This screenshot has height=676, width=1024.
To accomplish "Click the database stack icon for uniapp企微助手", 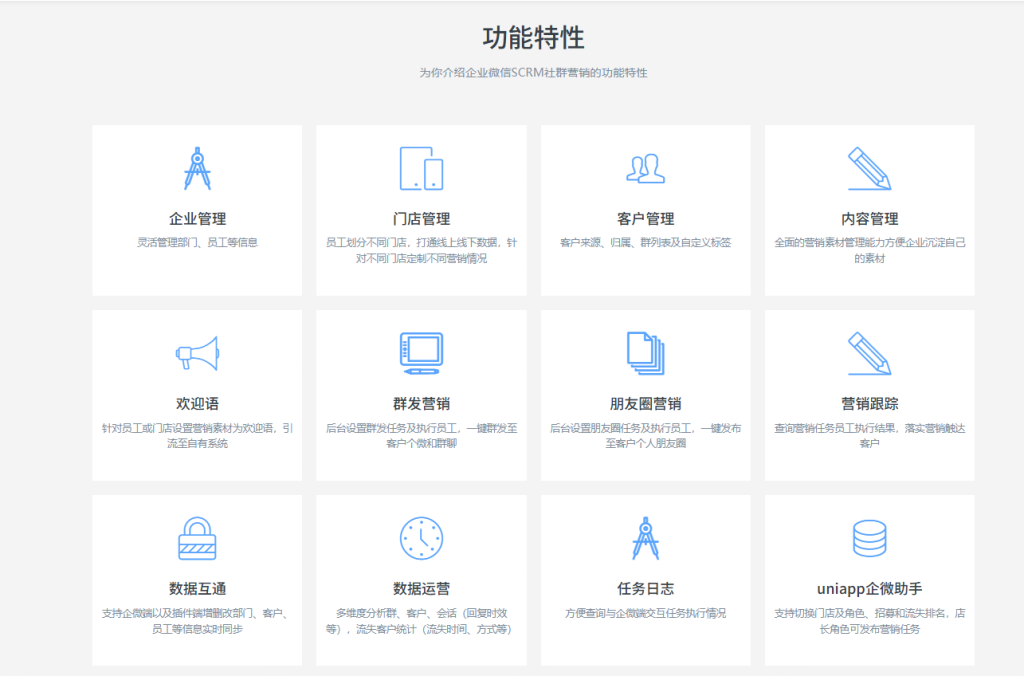I will tap(869, 538).
